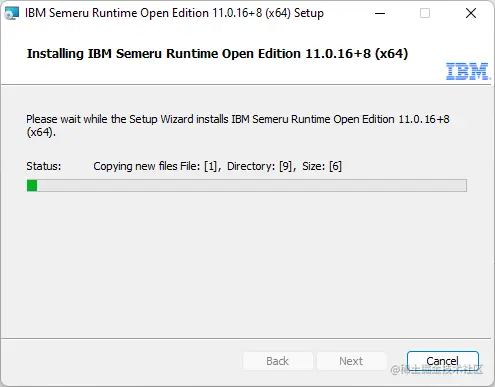Click the disabled Next button
Image resolution: width=495 pixels, height=387 pixels.
[x=351, y=361]
